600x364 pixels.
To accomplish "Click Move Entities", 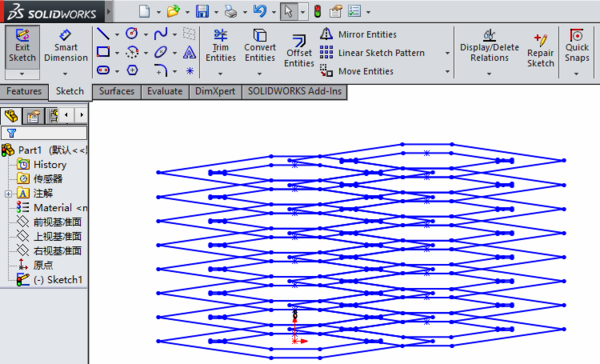I will click(x=357, y=71).
